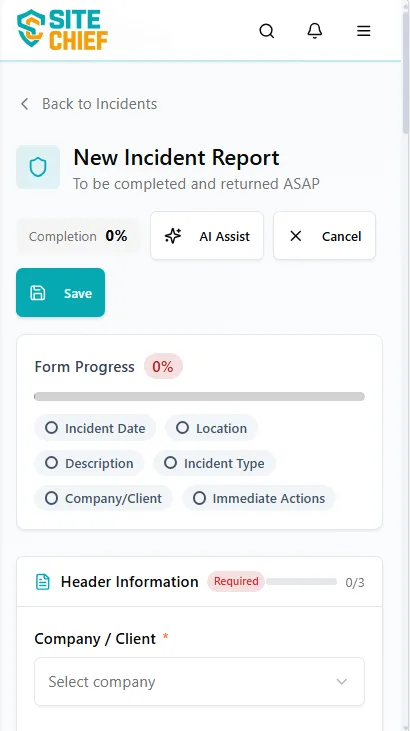The height and width of the screenshot is (731, 410).
Task: Cancel the incident report
Action: click(324, 236)
